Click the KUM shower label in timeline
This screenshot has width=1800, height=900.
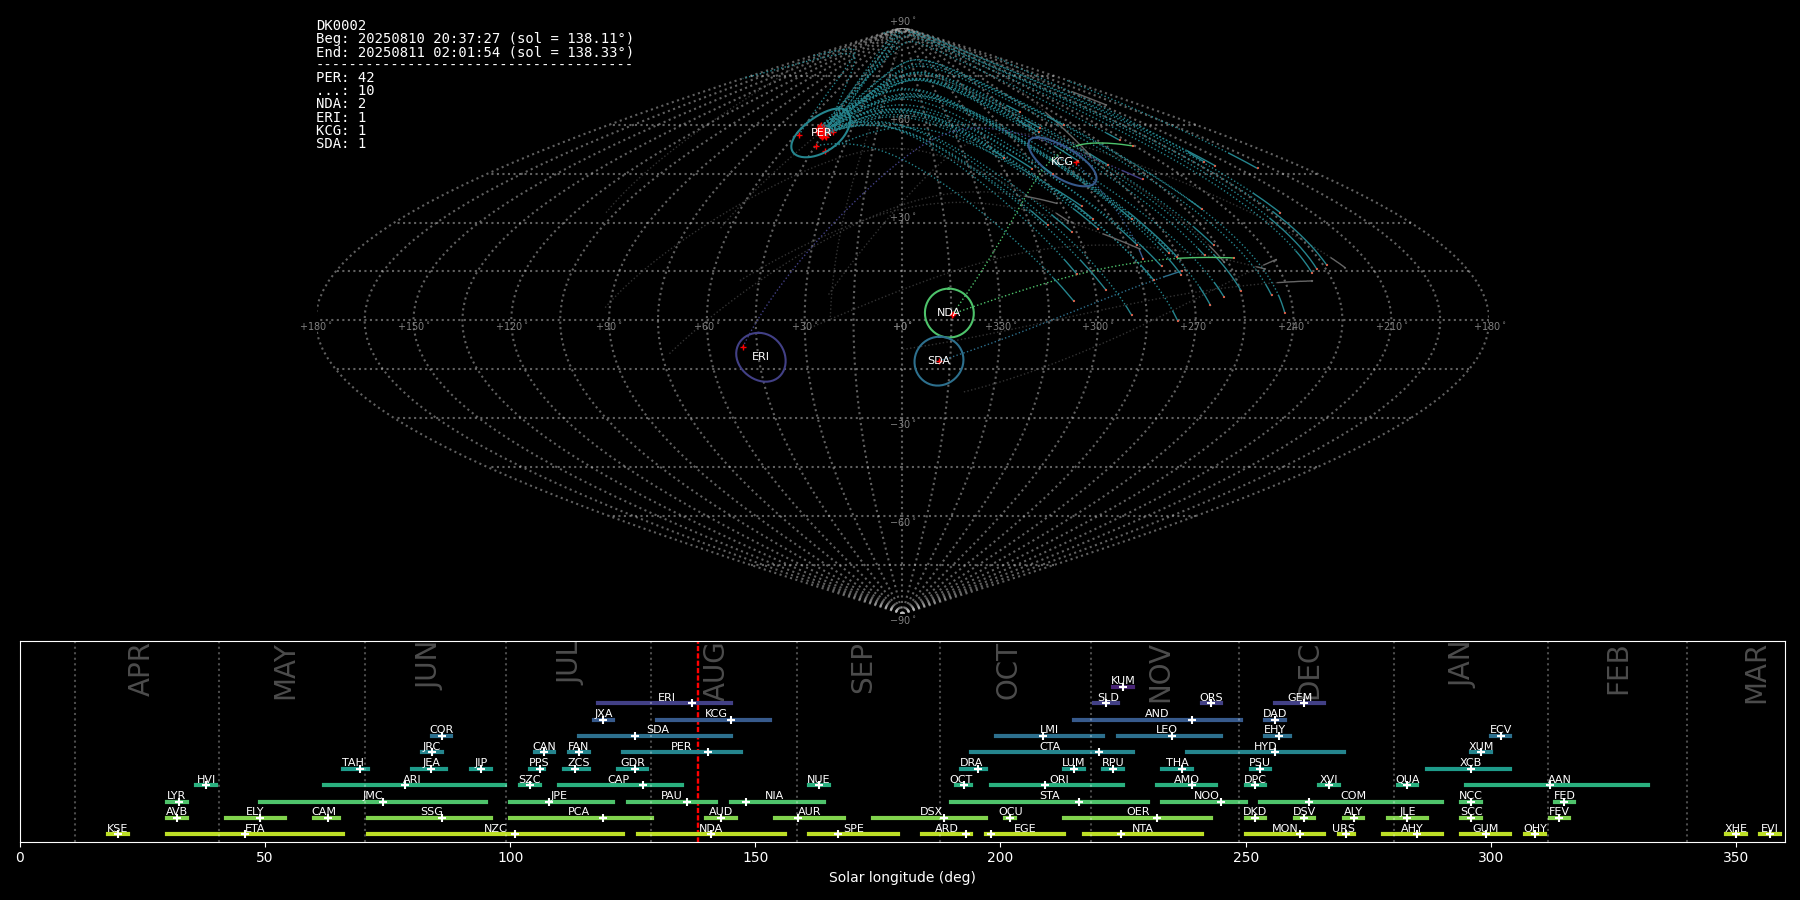[1123, 681]
